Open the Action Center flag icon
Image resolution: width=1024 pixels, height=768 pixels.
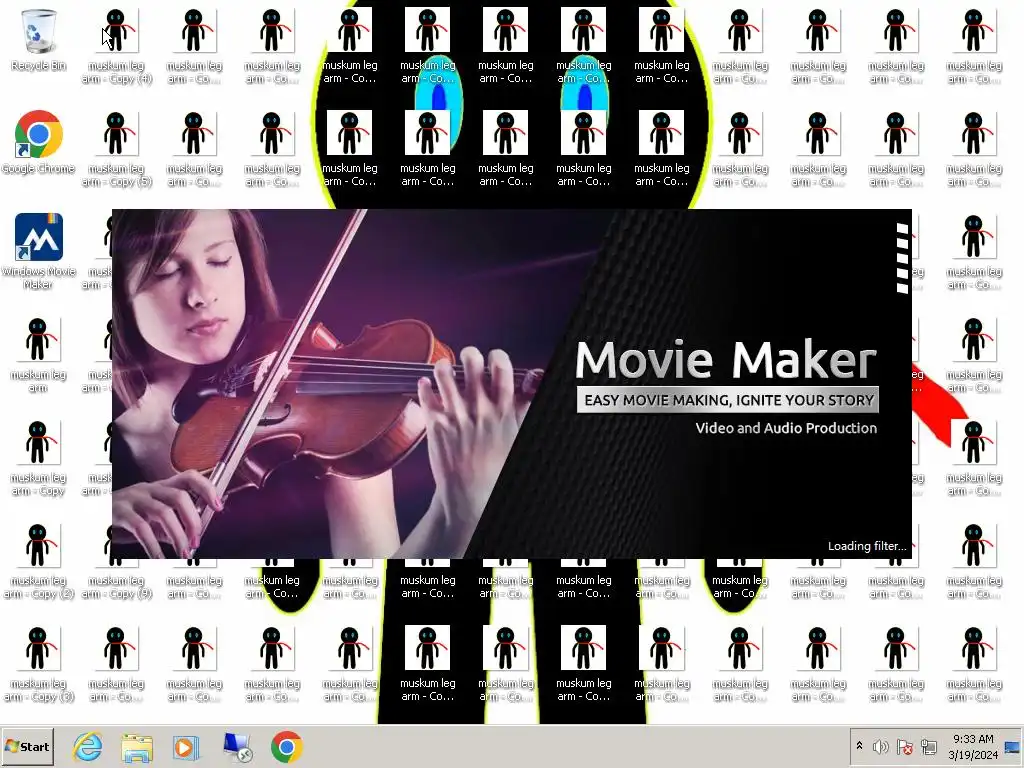[x=904, y=746]
